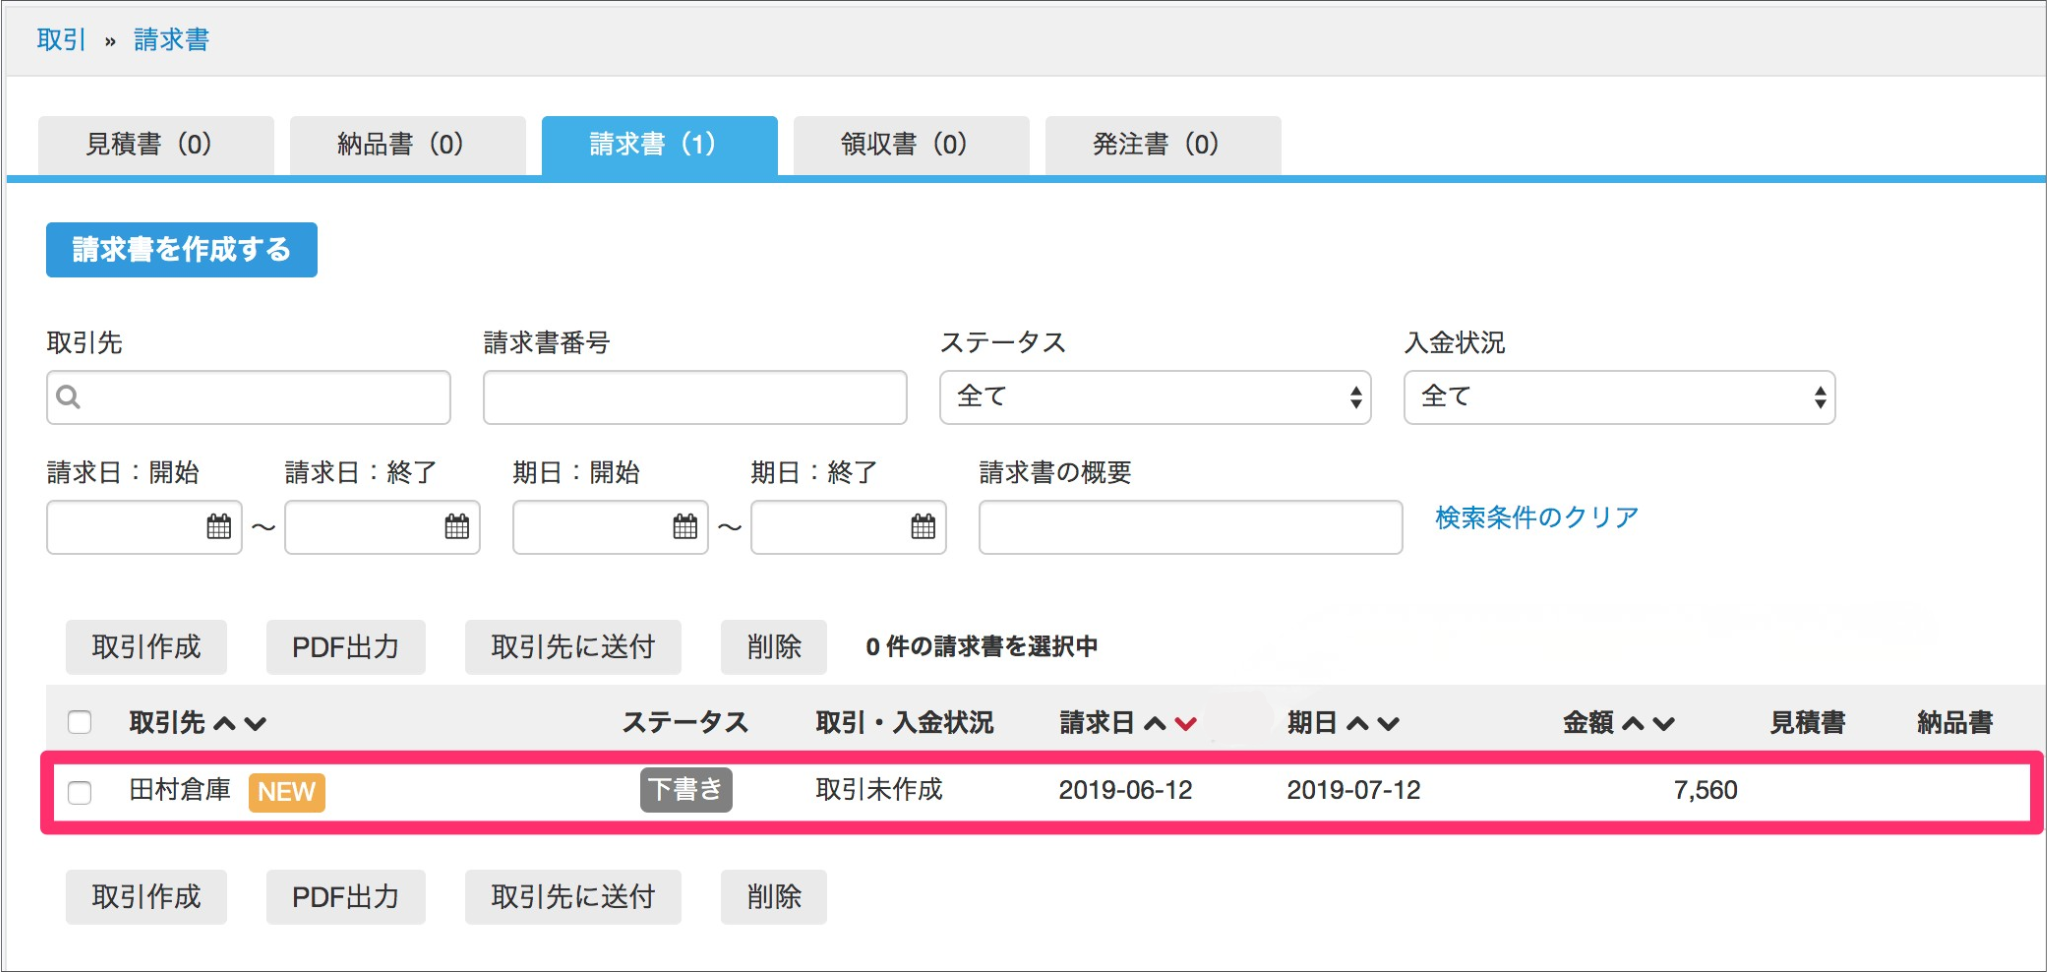Sort 取引先 column descending arrow
The height and width of the screenshot is (972, 2048).
(255, 723)
